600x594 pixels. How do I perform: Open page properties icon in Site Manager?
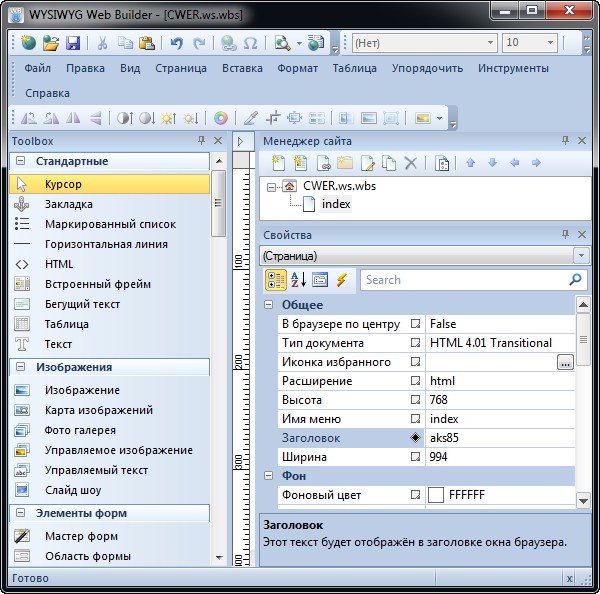point(442,163)
